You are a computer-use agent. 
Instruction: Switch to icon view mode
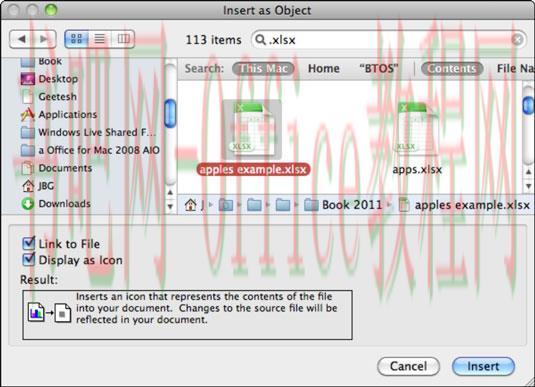point(77,39)
